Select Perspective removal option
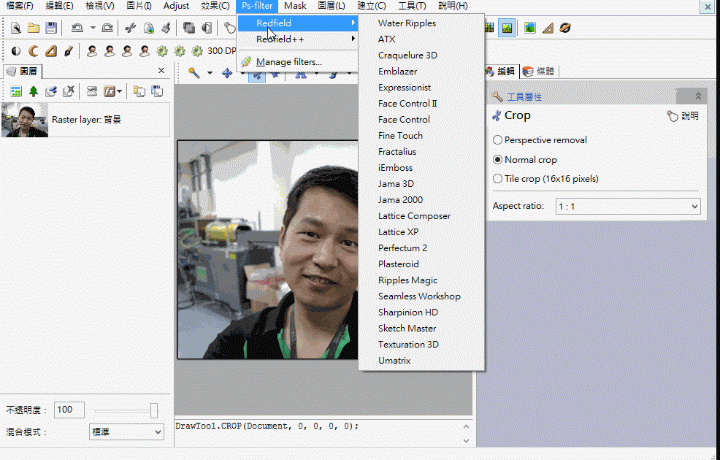 [498, 140]
